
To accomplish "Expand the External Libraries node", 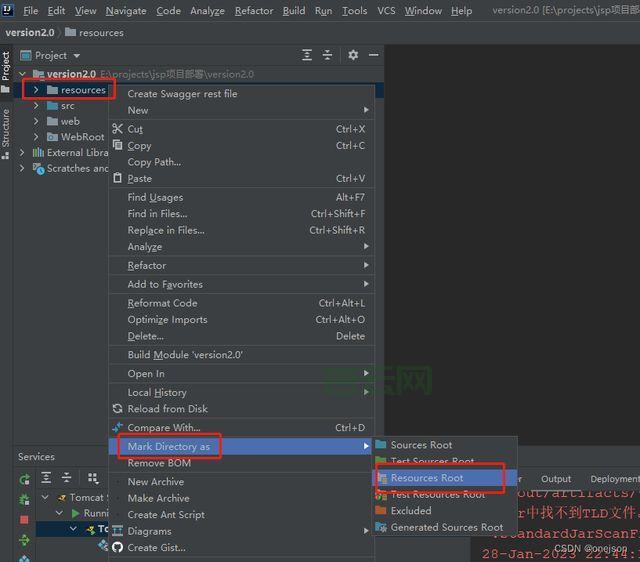I will 24,153.
